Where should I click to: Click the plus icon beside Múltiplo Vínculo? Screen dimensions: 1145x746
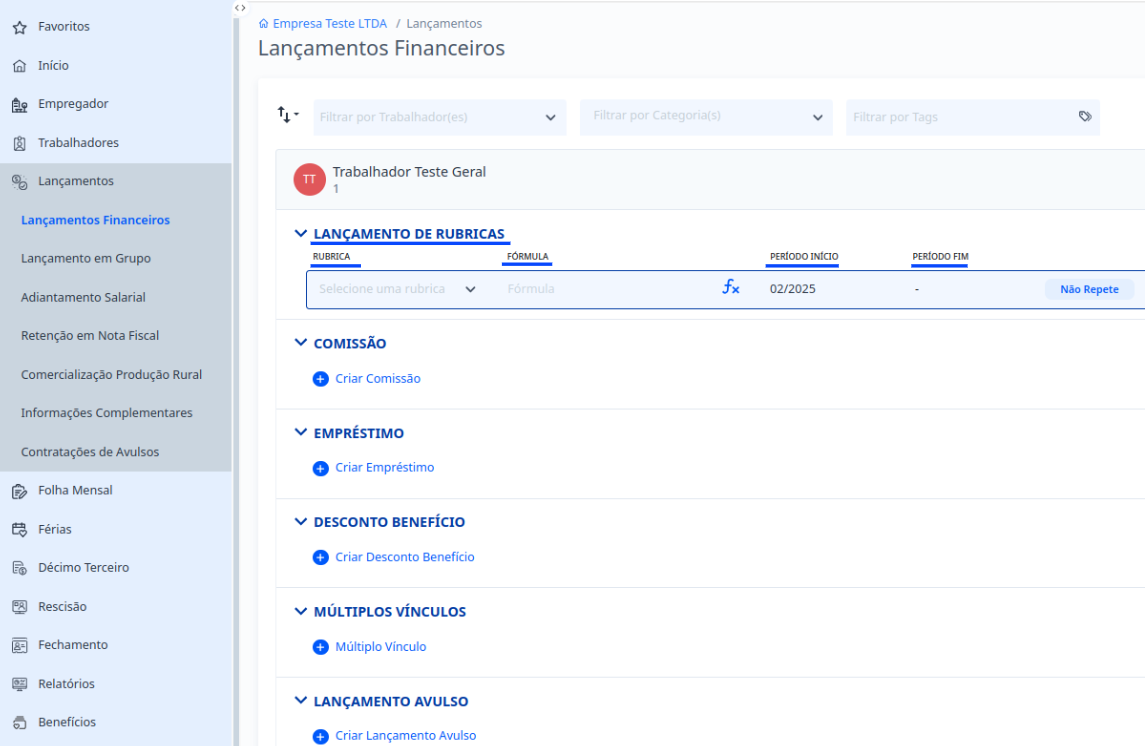[x=321, y=647]
